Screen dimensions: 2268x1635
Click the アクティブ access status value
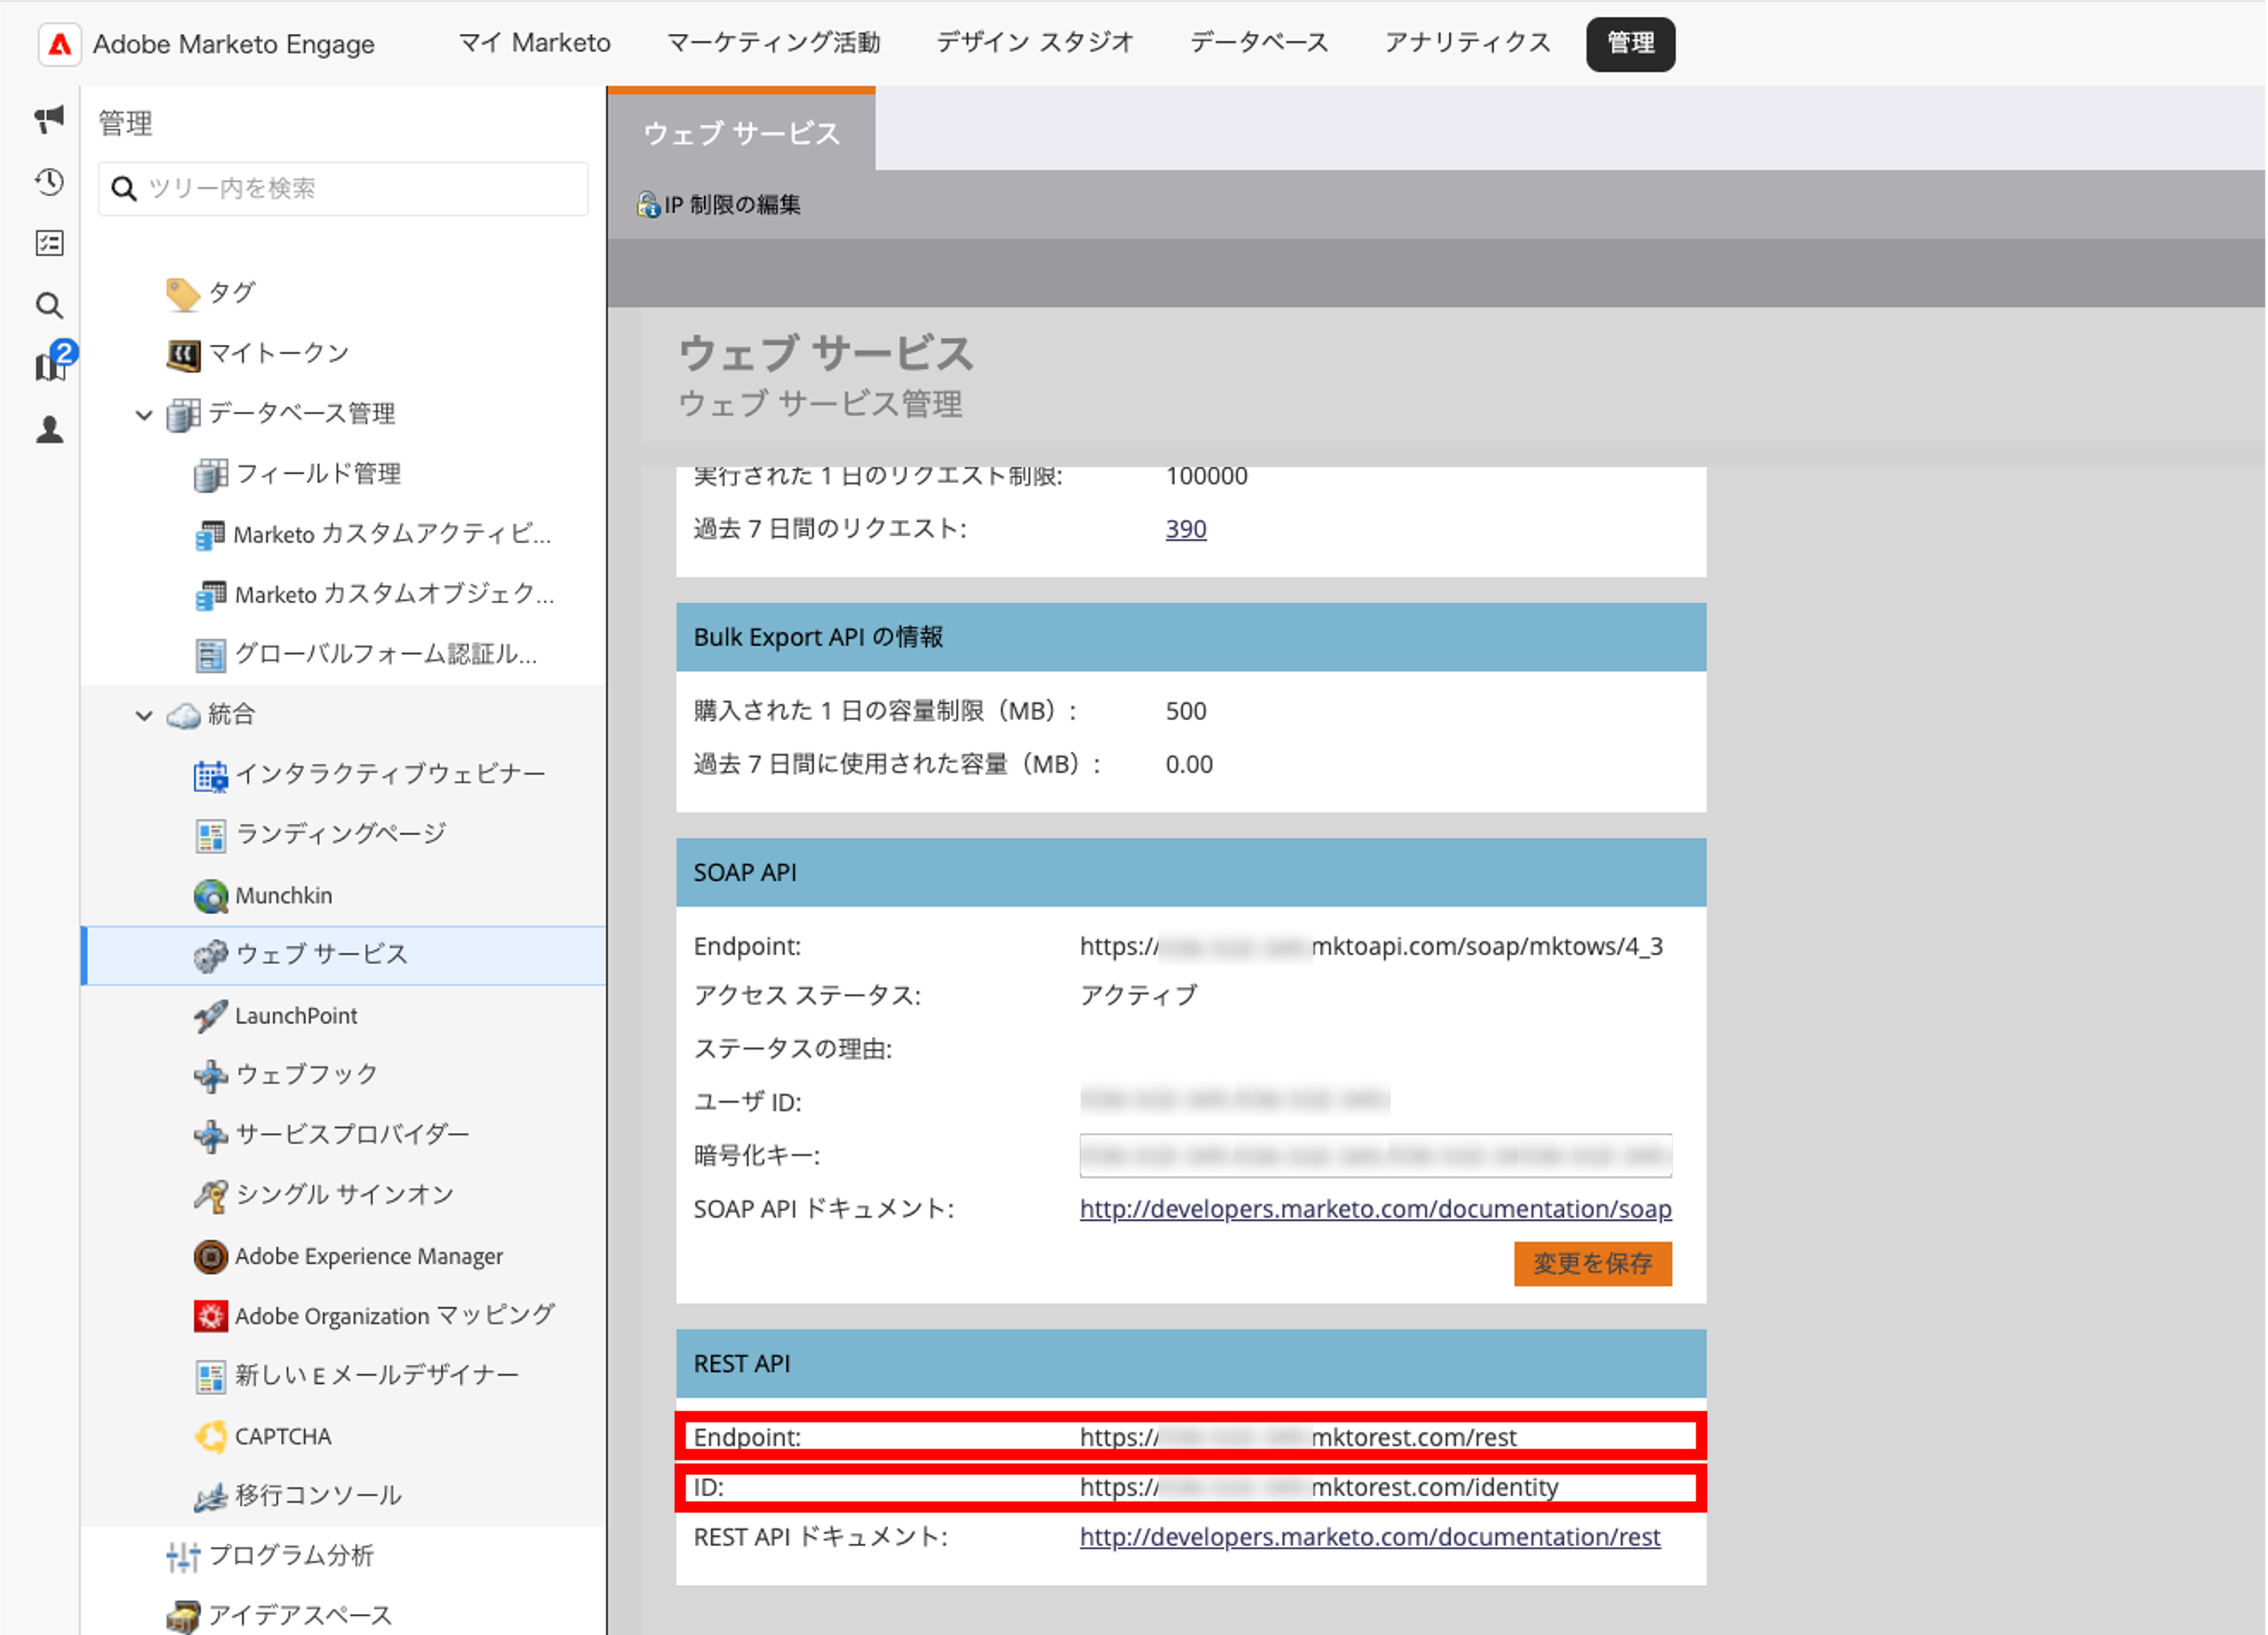[x=1138, y=996]
